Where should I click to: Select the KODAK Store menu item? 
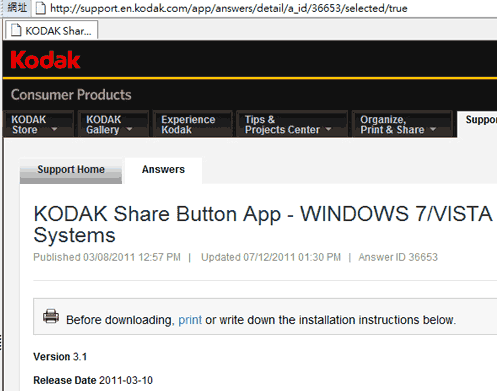click(x=39, y=124)
